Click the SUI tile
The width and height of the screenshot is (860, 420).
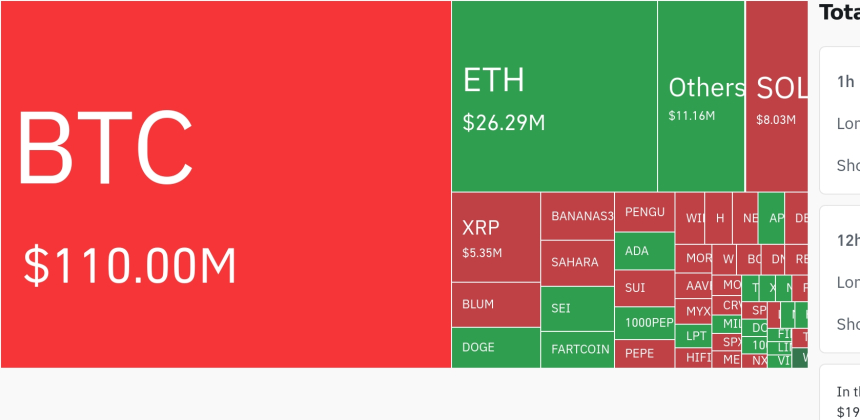(x=644, y=288)
